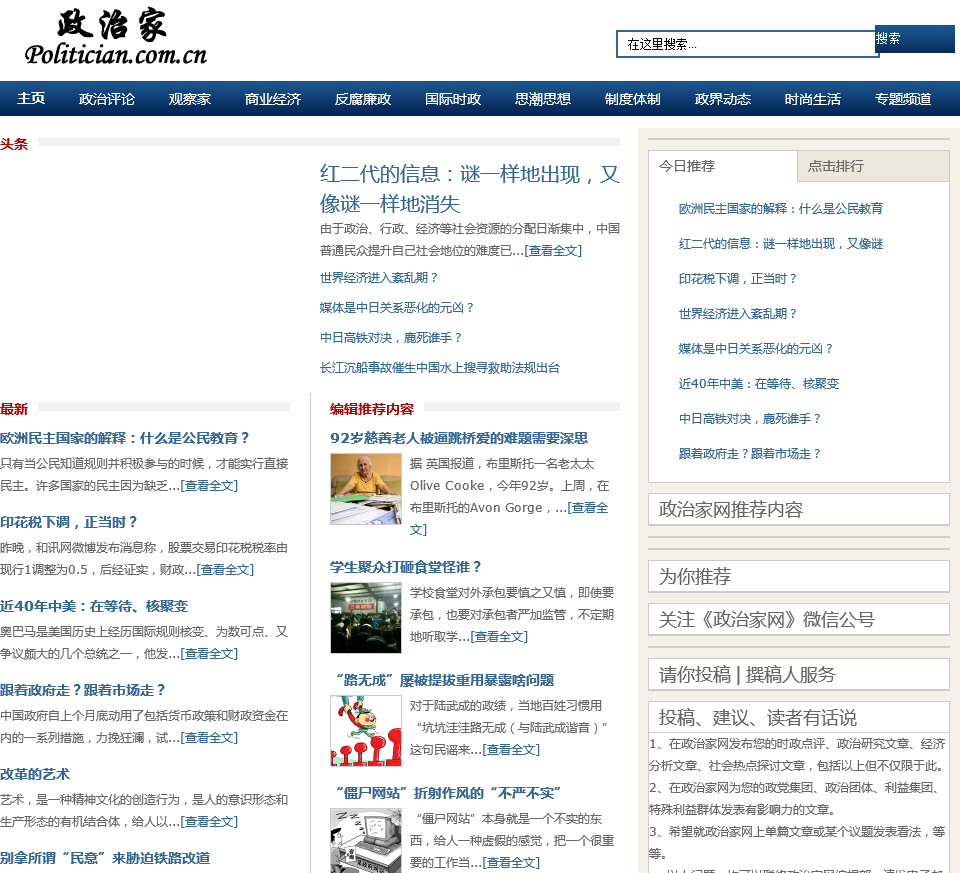This screenshot has height=873, width=960.
Task: Open latest article 欧洲民主国家的解释：什么是公民教育？
Action: 125,438
